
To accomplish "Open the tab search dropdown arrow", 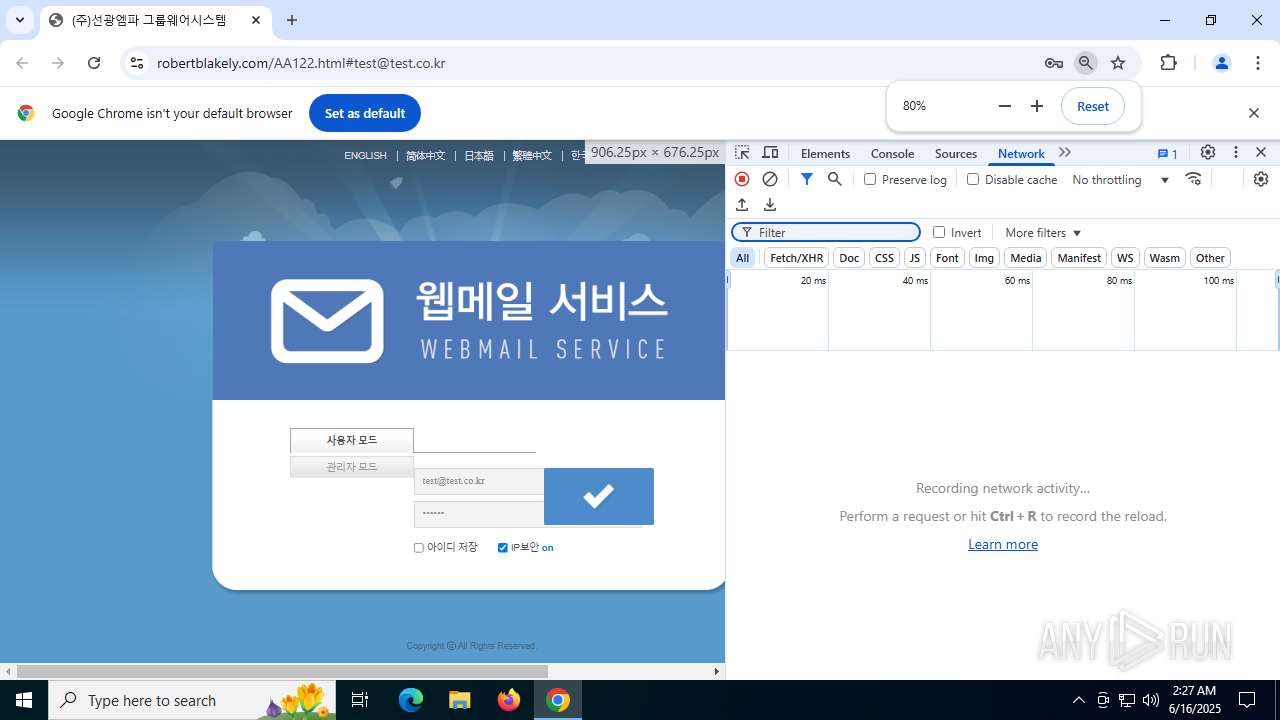I will [x=20, y=20].
